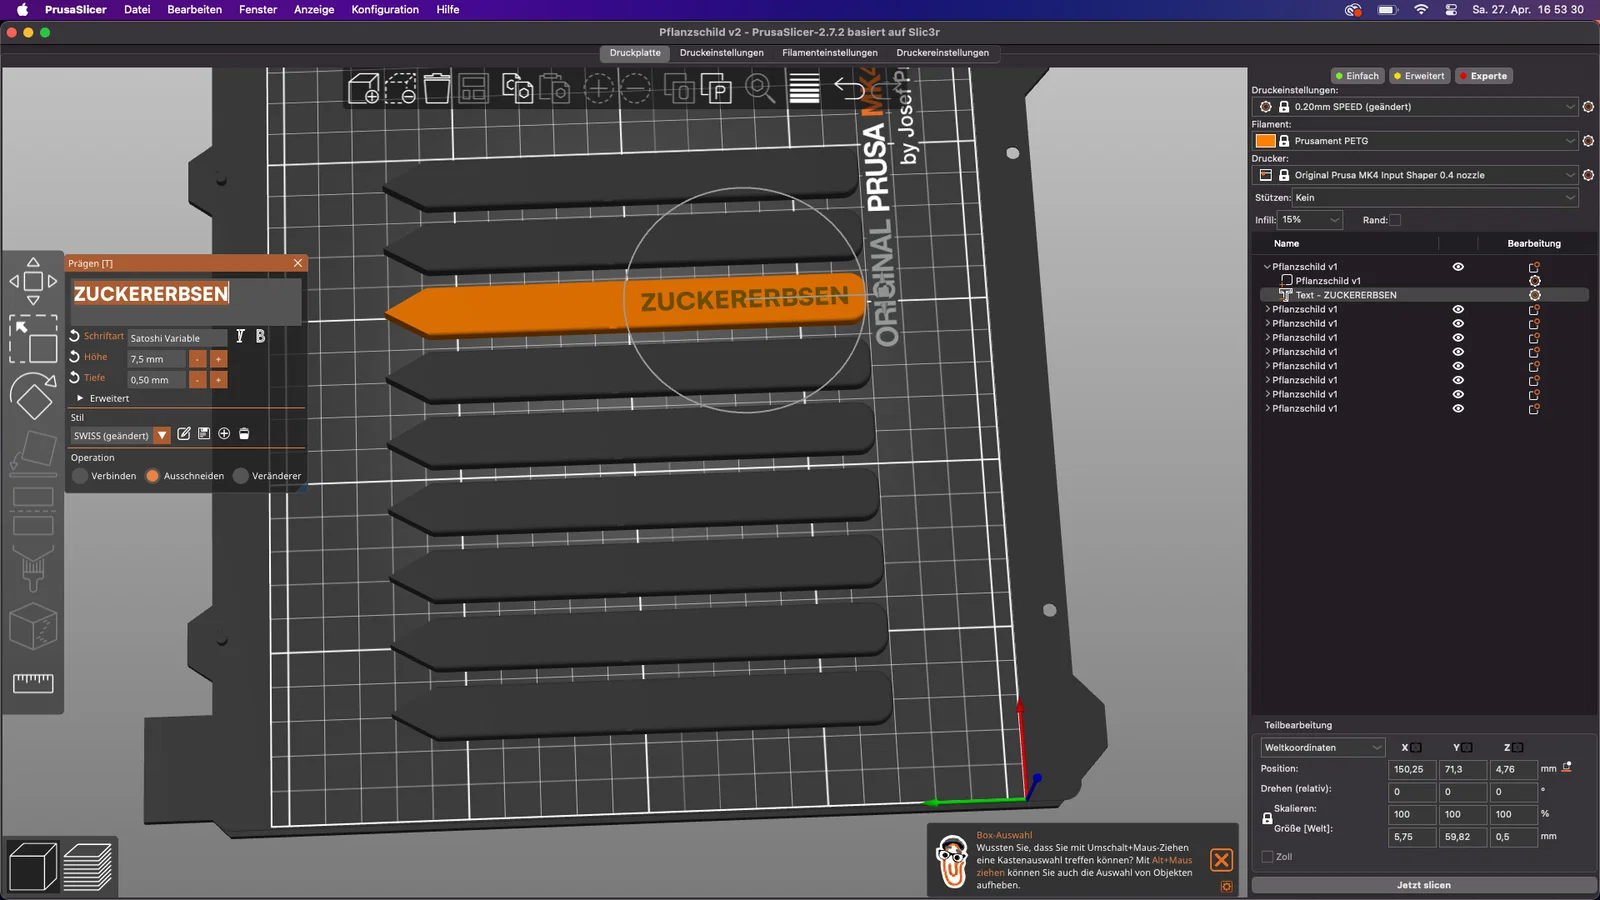Click the Arrange objects toolbar icon
The image size is (1600, 900).
point(473,88)
